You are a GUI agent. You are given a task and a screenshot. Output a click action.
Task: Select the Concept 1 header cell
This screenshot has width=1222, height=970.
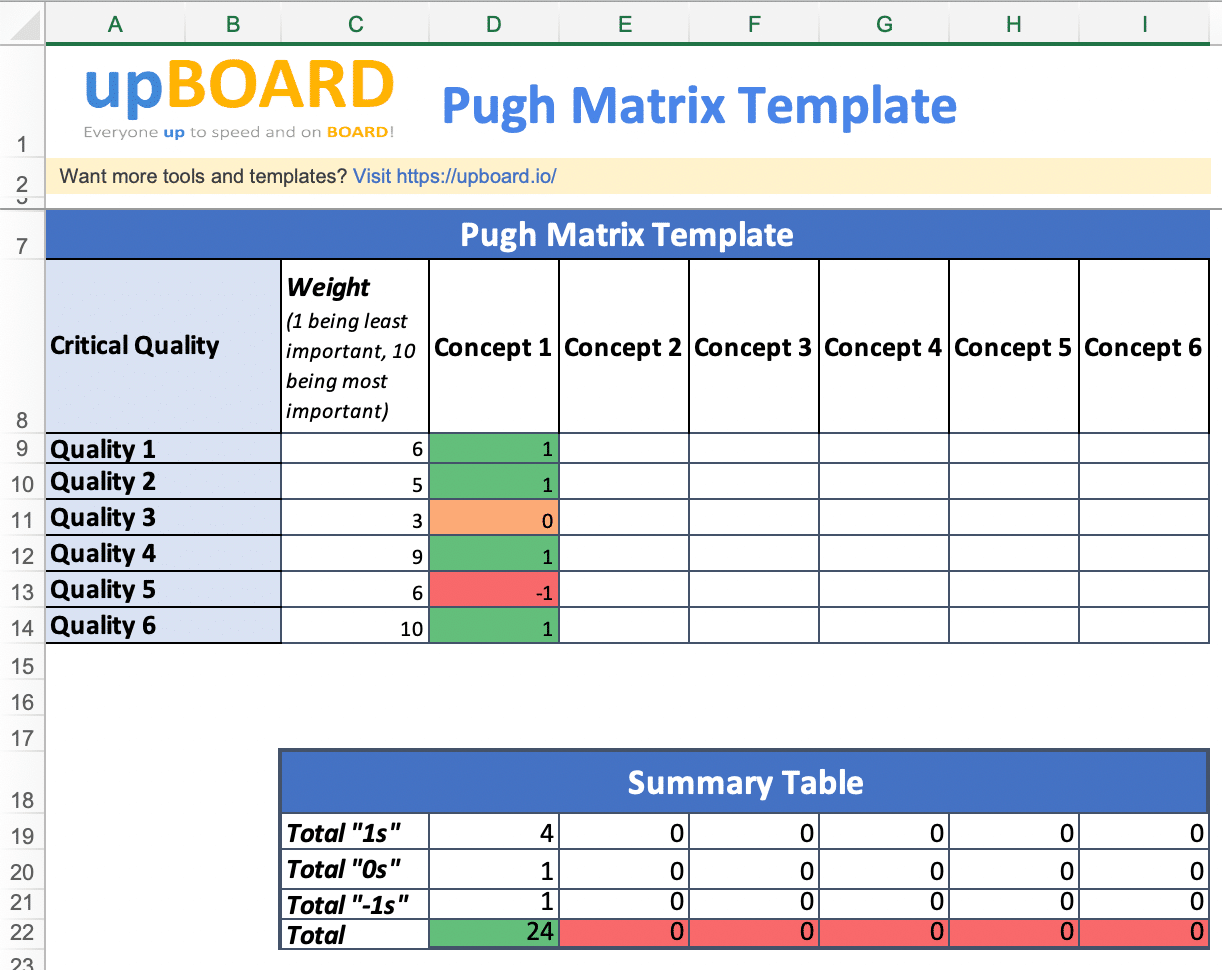494,346
